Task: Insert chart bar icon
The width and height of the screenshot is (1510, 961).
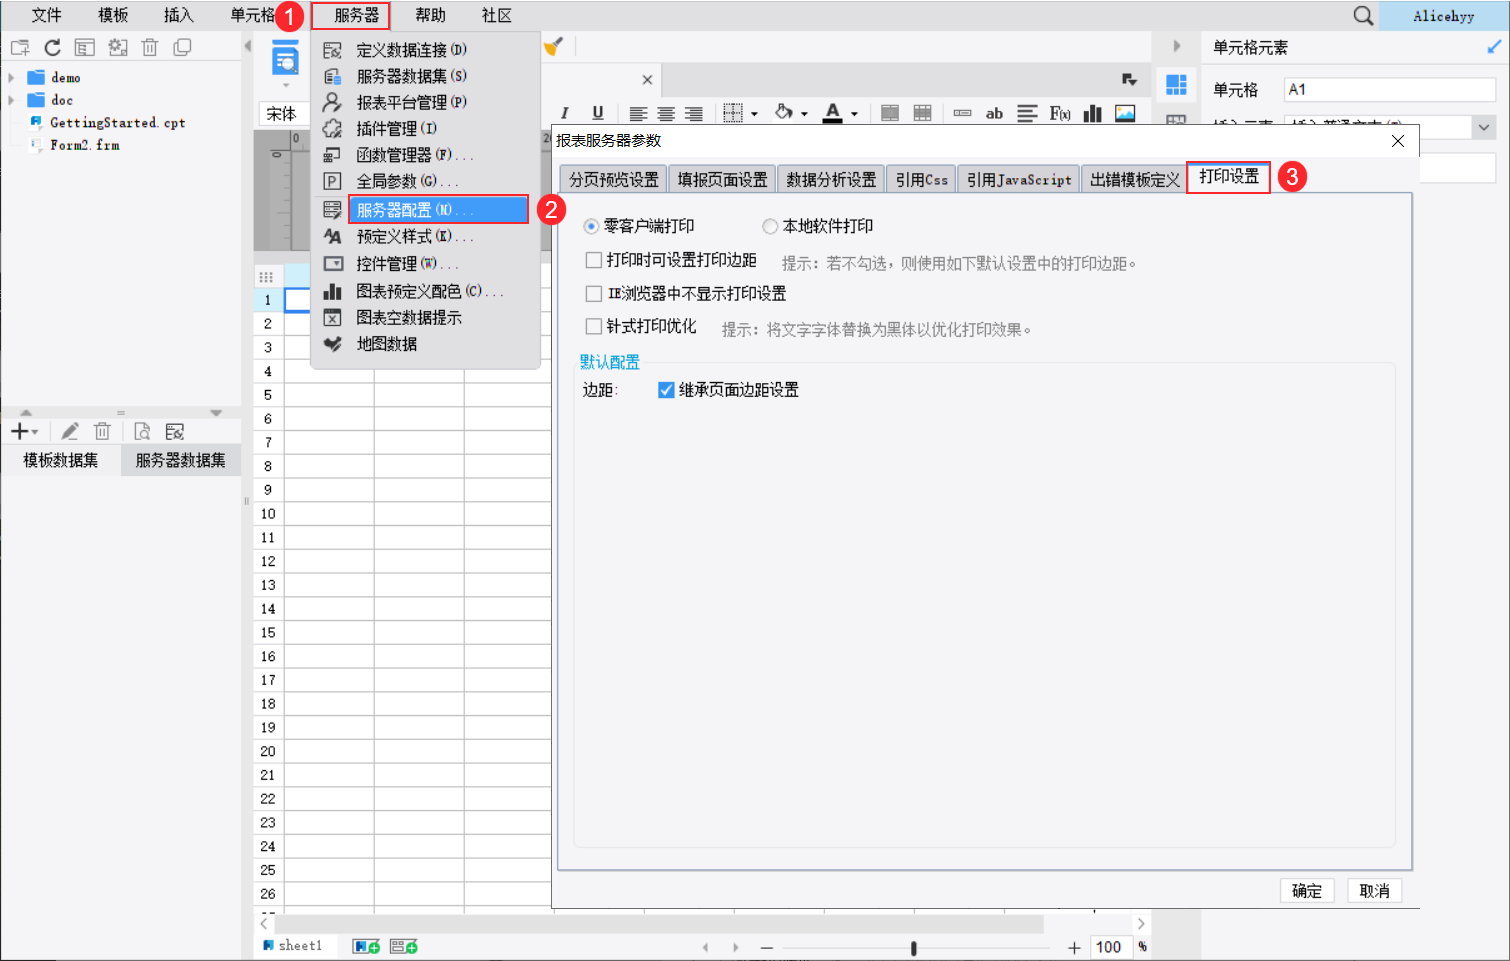Action: click(1092, 113)
